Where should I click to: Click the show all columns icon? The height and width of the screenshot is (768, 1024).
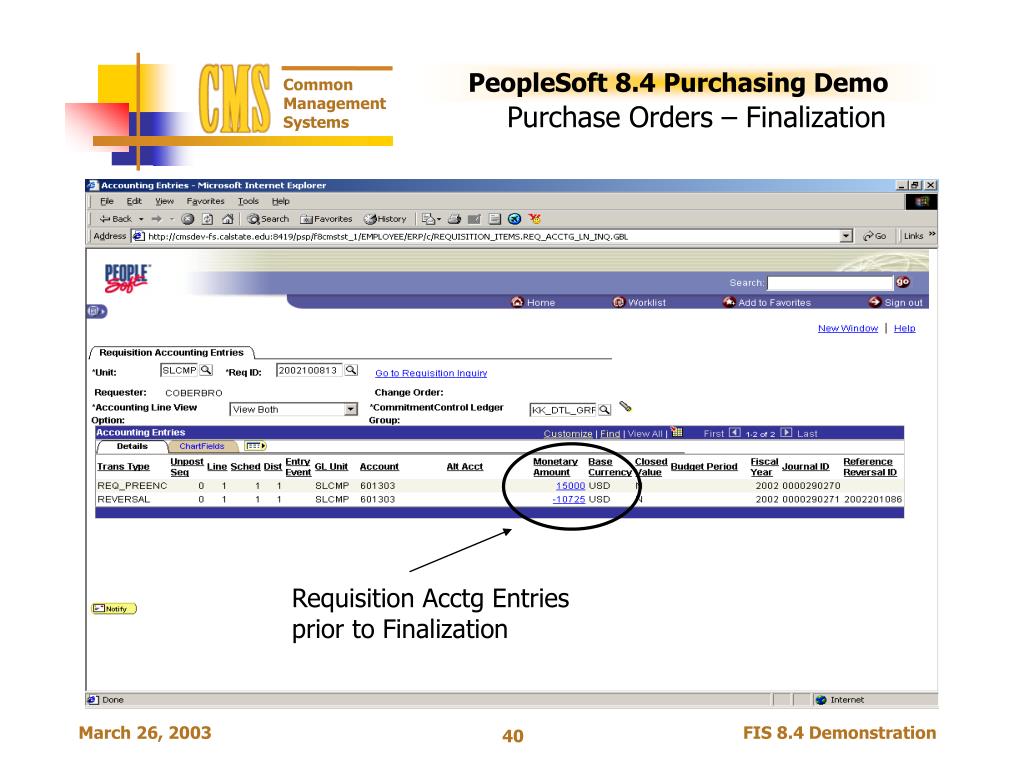[255, 446]
